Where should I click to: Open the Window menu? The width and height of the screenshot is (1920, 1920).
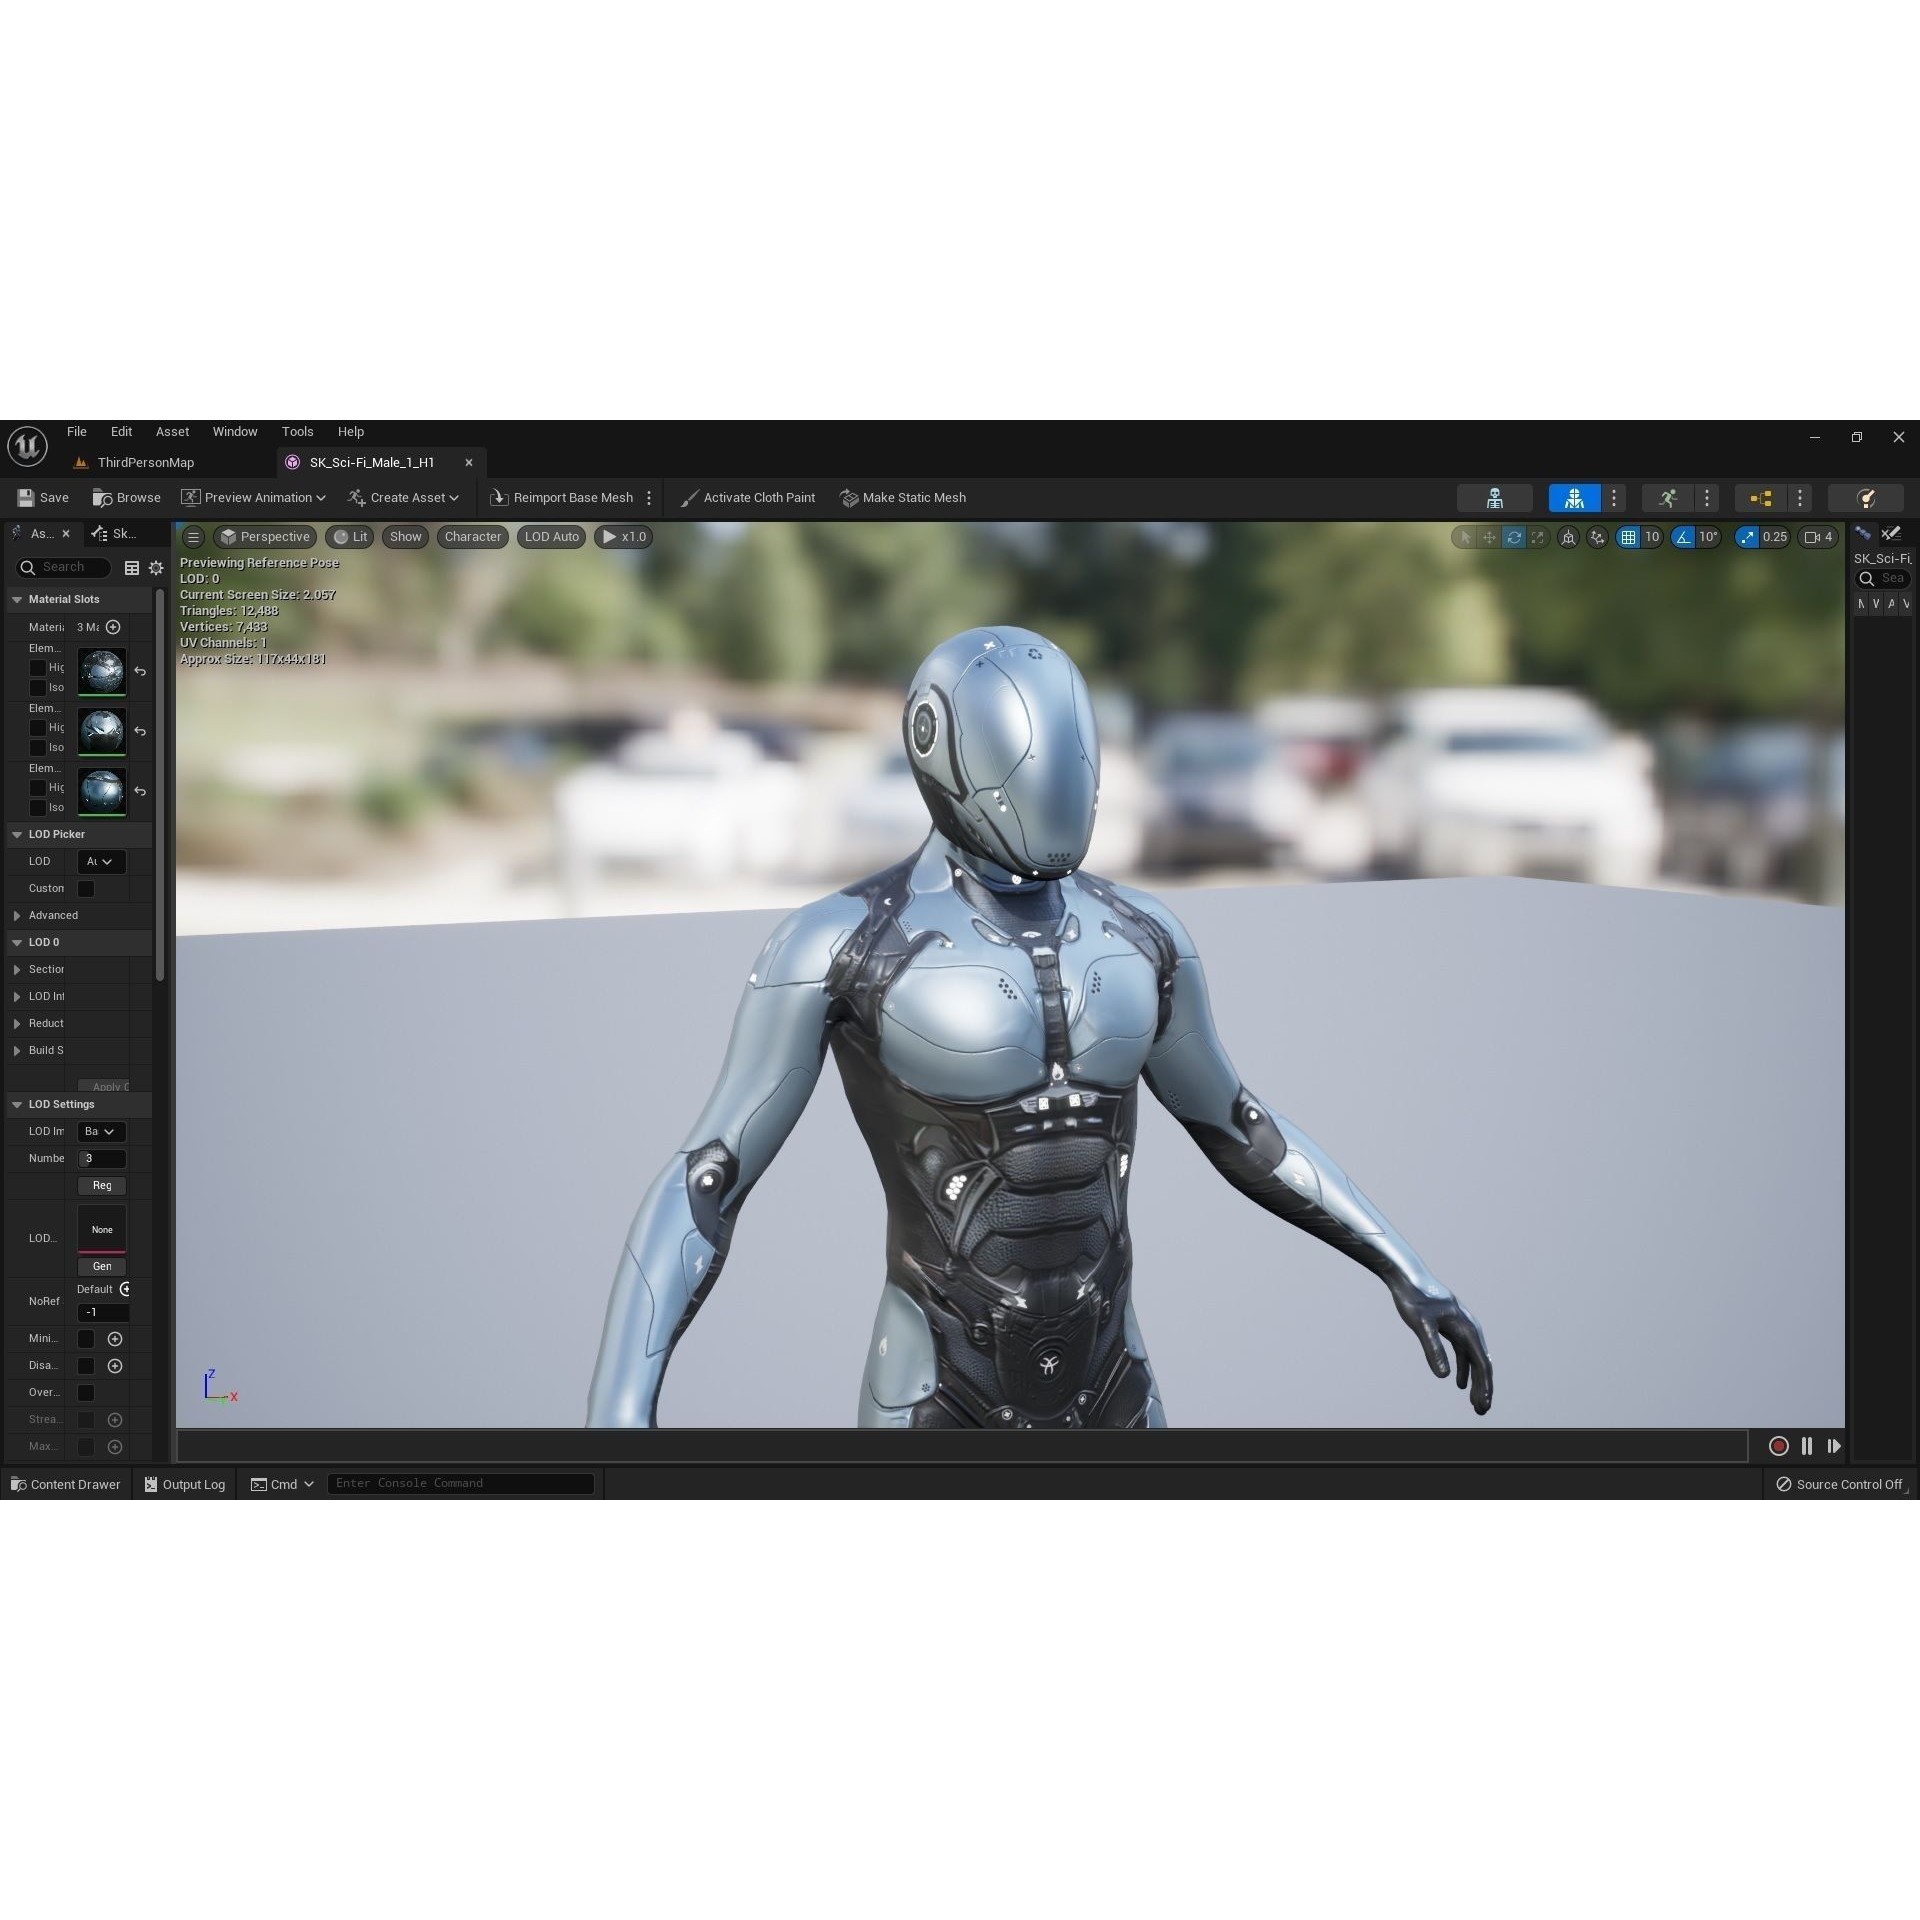(235, 432)
